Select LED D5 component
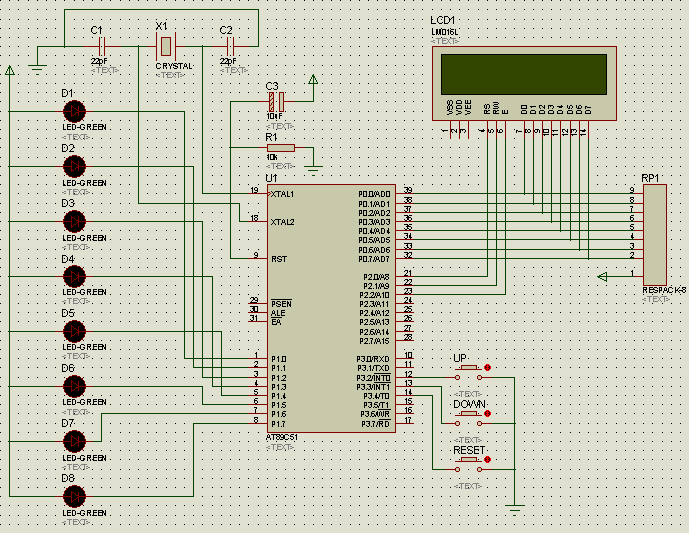Viewport: 689px width, 533px height. click(74, 331)
